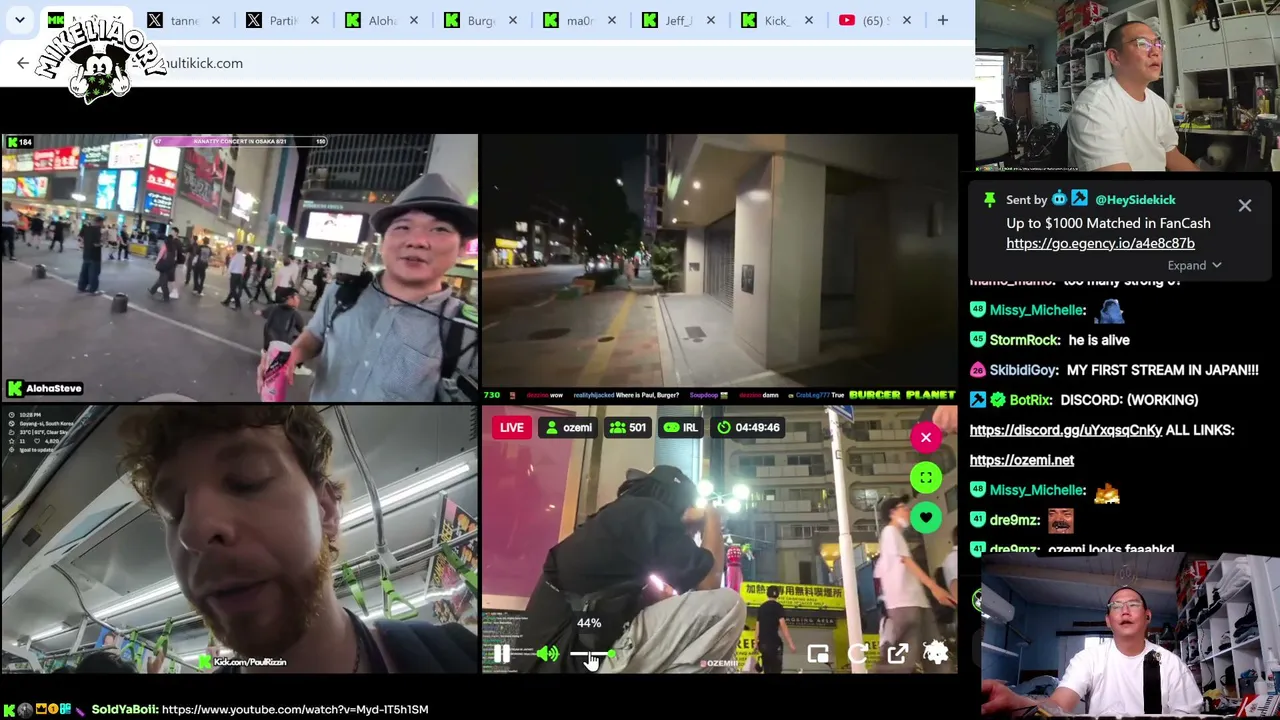Close the pinned HeySidekick message
This screenshot has width=1280, height=720.
pyautogui.click(x=1245, y=206)
